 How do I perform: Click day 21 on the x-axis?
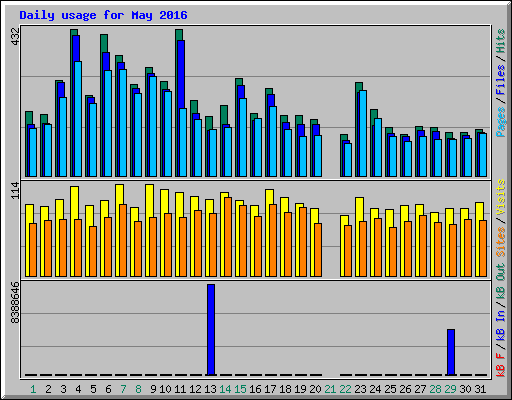330,389
